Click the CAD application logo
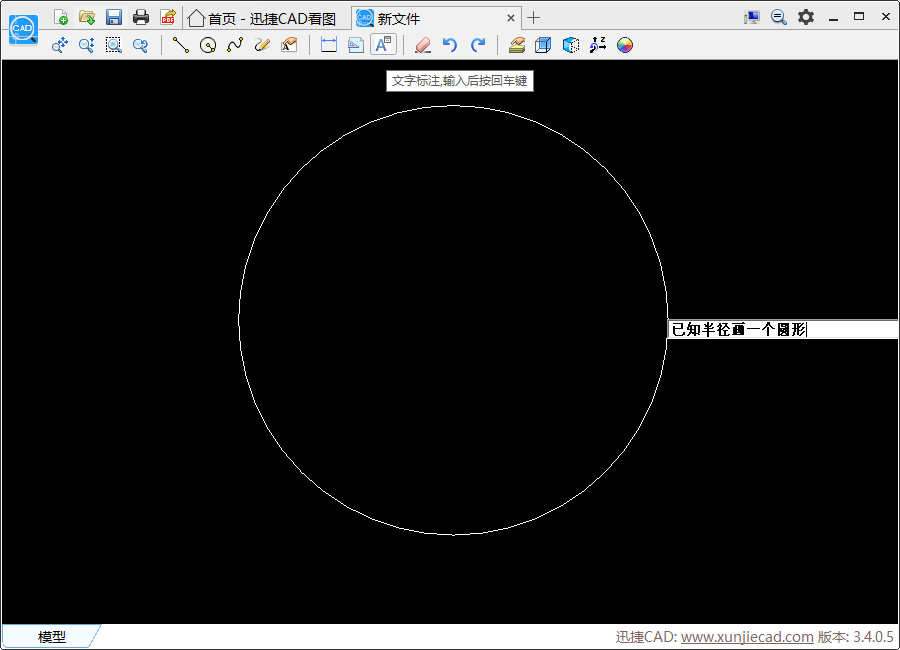Image resolution: width=900 pixels, height=650 pixels. (23, 30)
